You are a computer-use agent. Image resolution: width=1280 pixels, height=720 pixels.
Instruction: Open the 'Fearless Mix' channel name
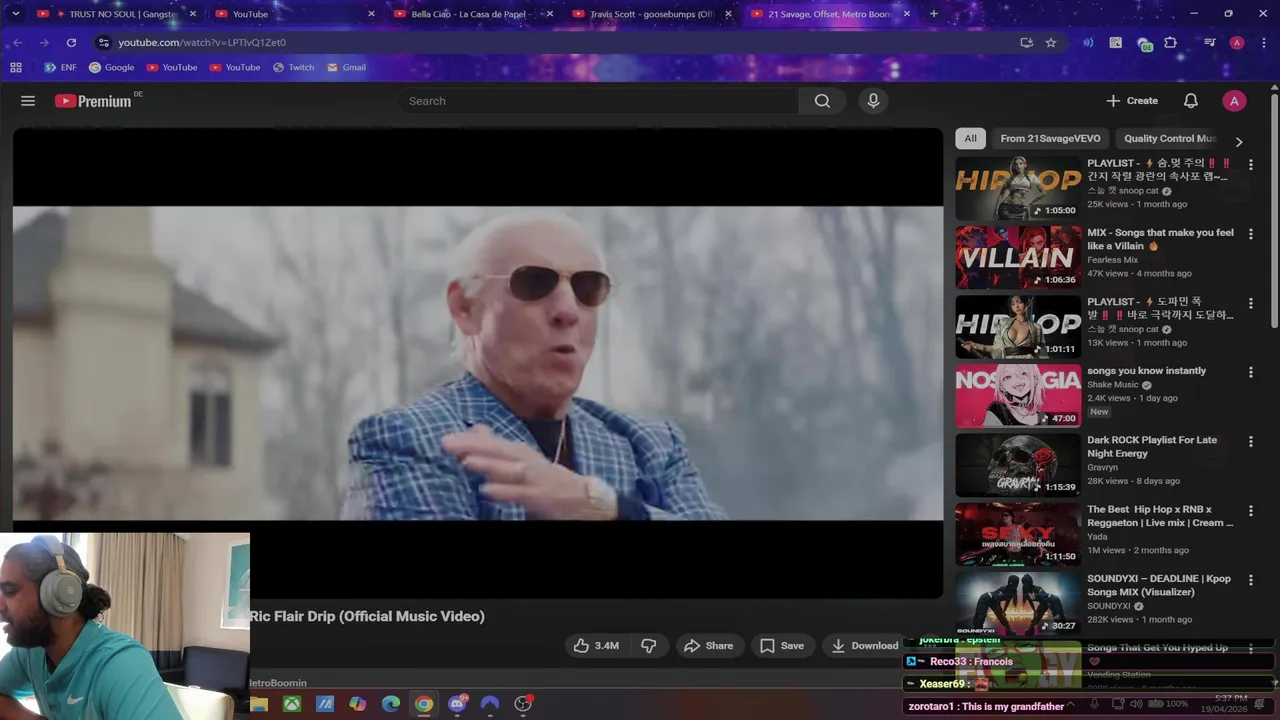1113,260
